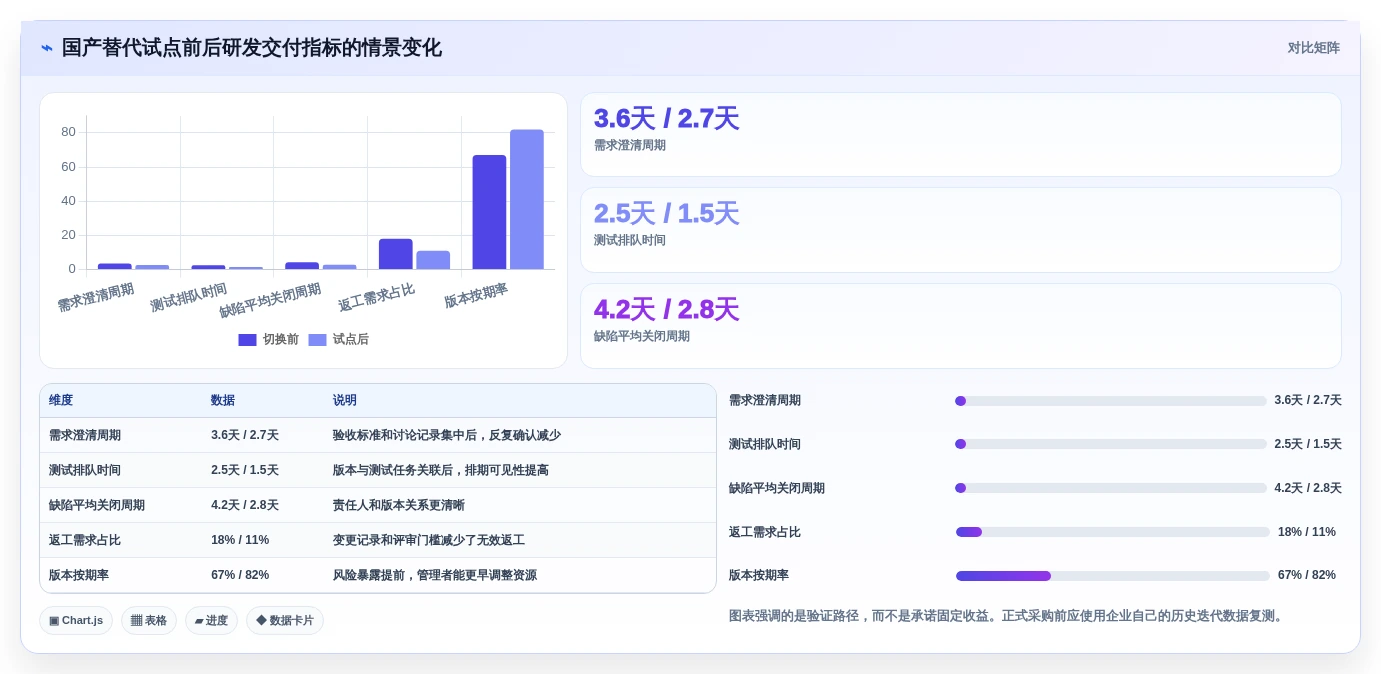Select the 缺陷平均关闭周期 data card
1381x674 pixels.
pos(960,326)
